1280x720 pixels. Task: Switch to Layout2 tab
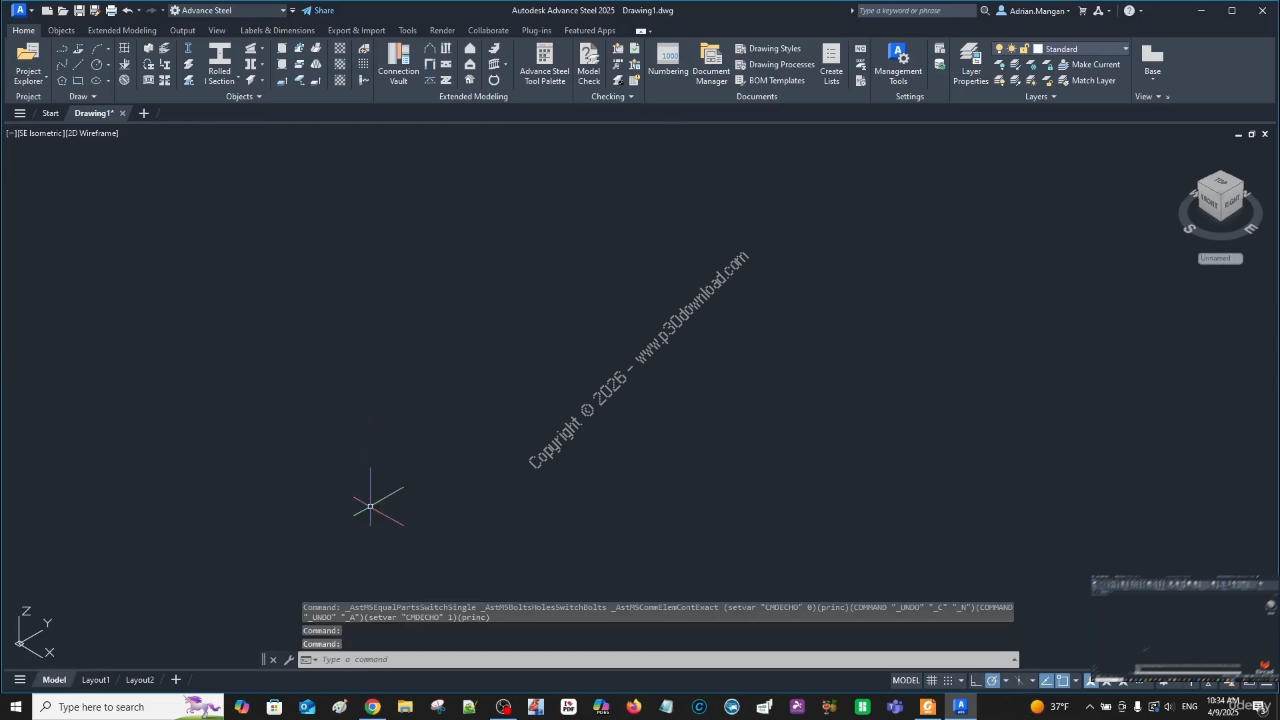pyautogui.click(x=140, y=681)
